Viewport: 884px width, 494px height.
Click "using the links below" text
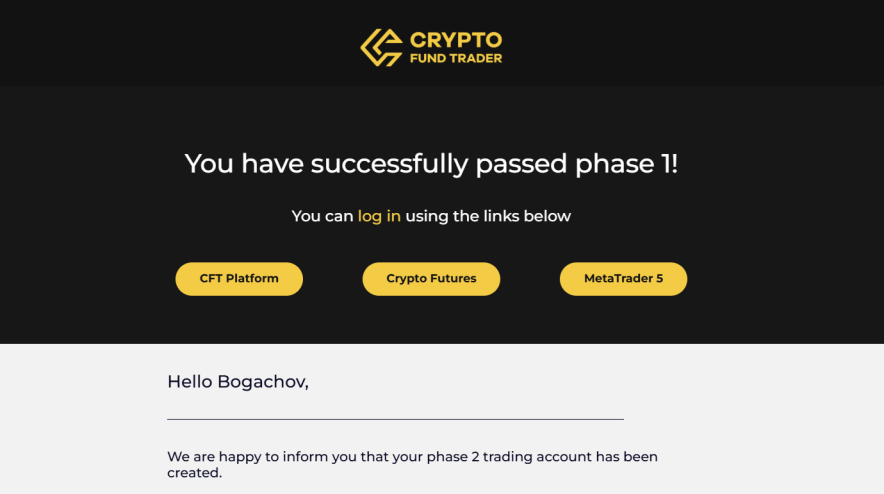pyautogui.click(x=488, y=216)
